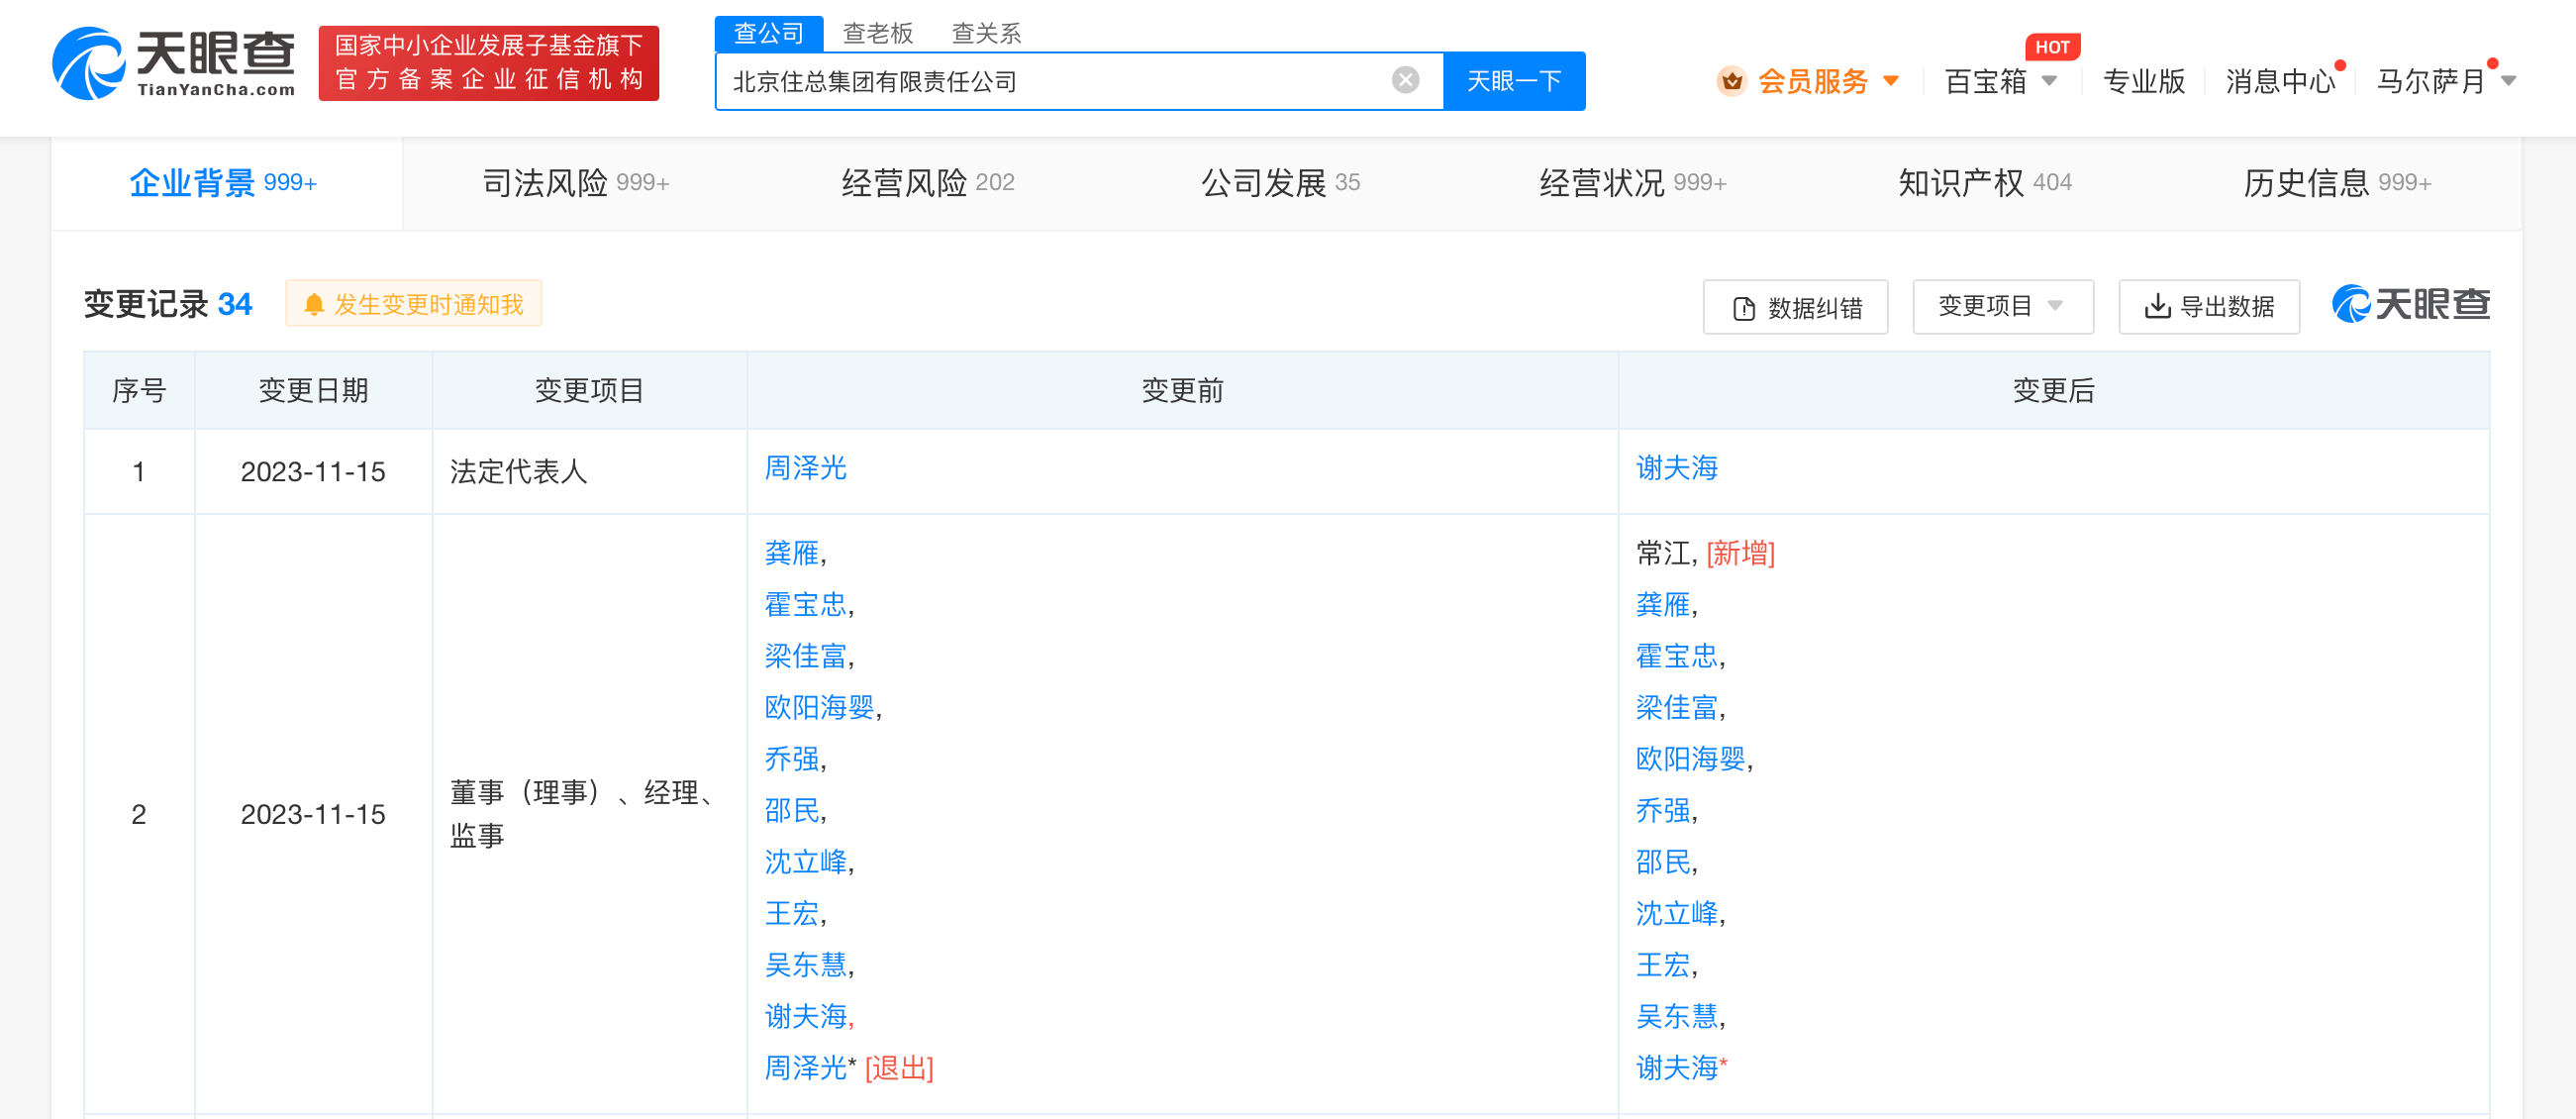Open the 变更项目 filter dropdown
Viewport: 2576px width, 1119px height.
[2002, 306]
